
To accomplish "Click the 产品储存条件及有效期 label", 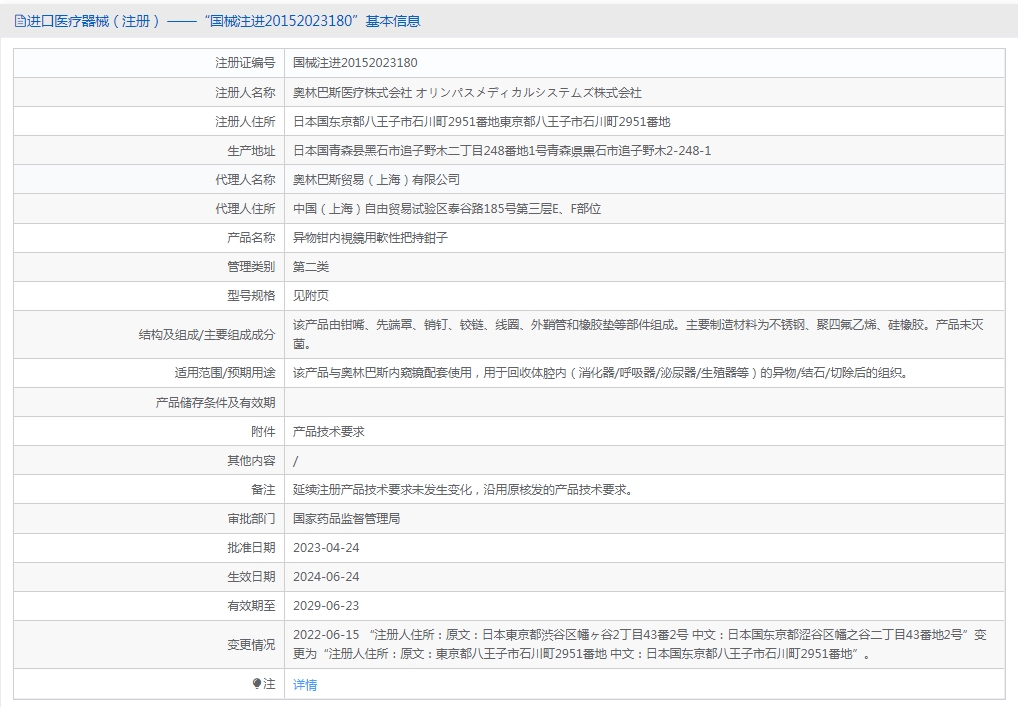I will click(x=216, y=403).
